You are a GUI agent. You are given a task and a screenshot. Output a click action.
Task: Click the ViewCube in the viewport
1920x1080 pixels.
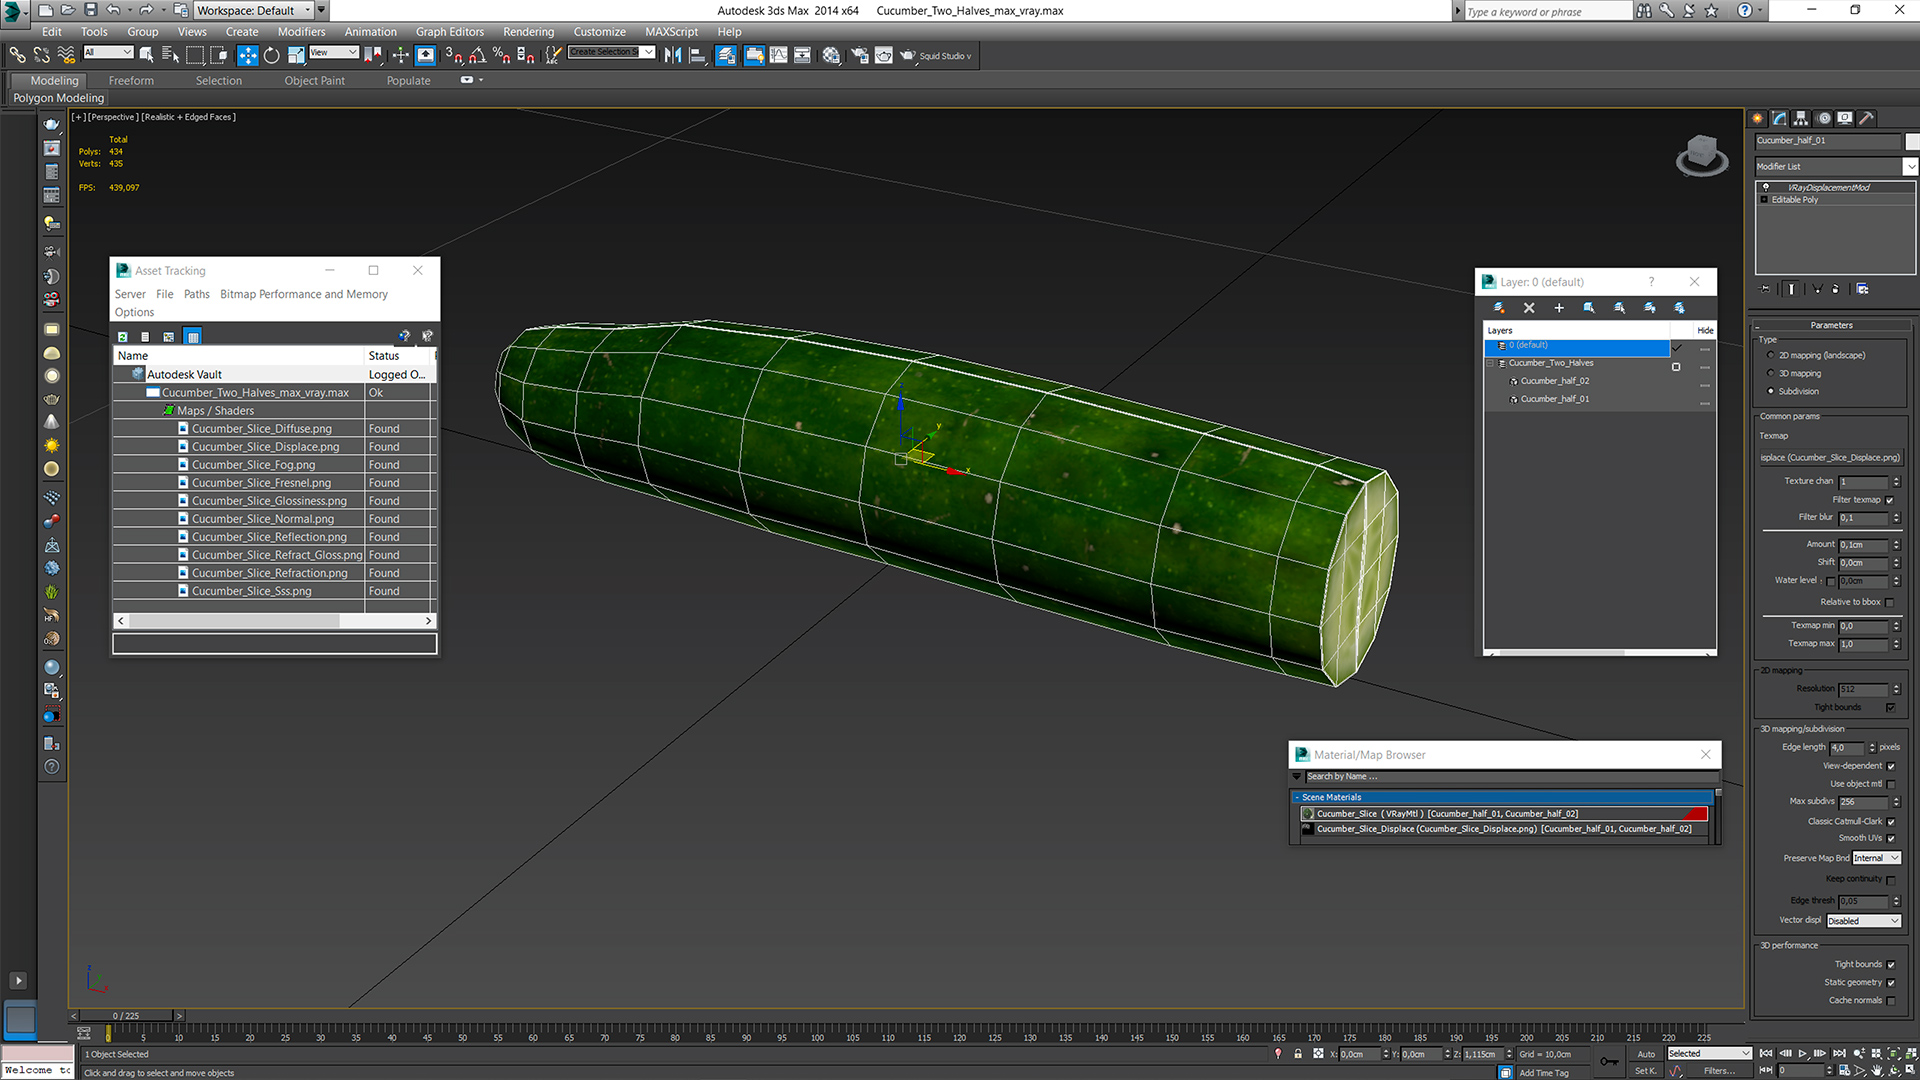tap(1702, 157)
